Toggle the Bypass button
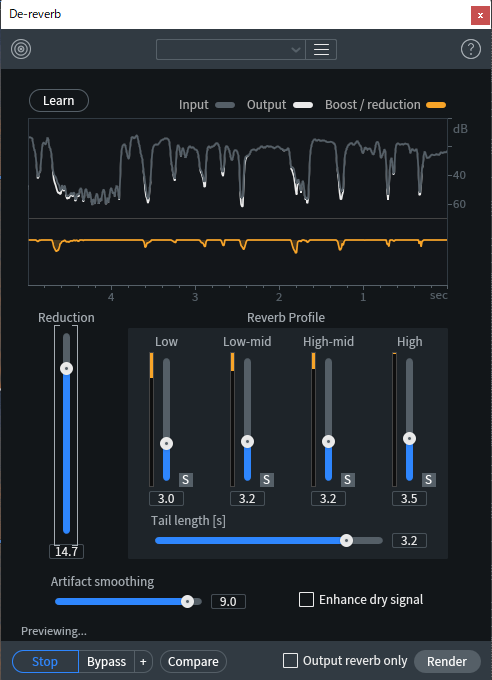Image resolution: width=492 pixels, height=680 pixels. 106,661
